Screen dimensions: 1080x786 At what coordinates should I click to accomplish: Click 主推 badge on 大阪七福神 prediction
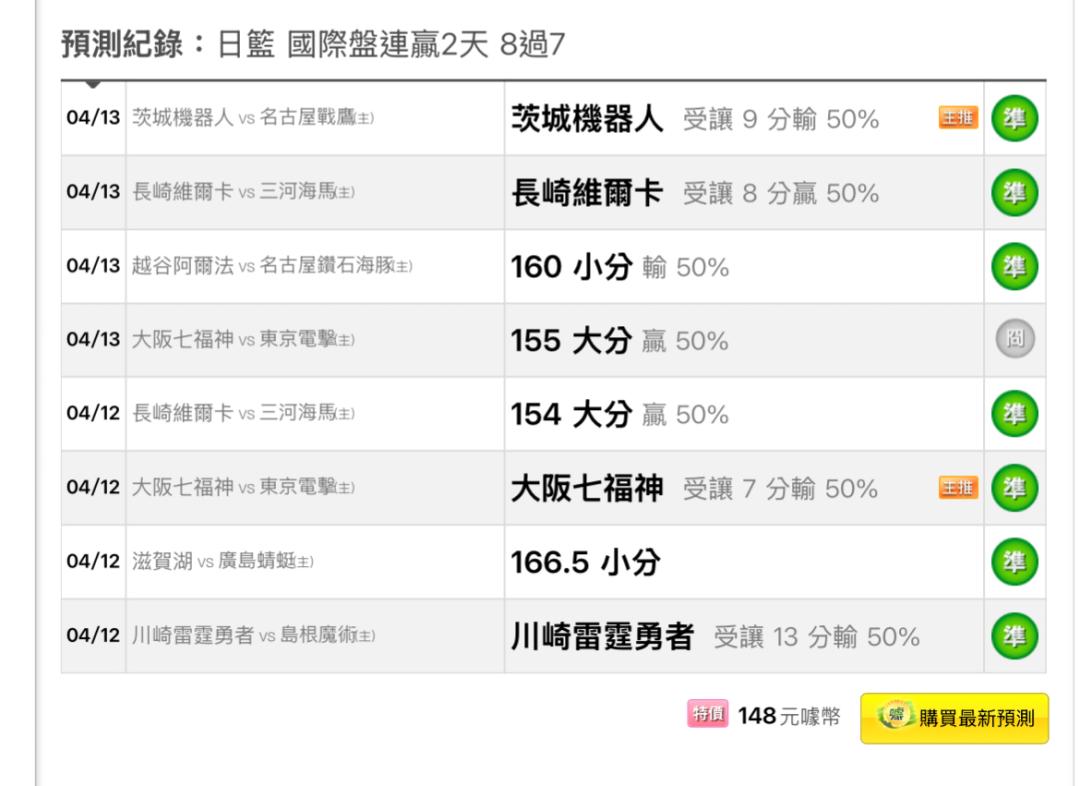click(x=958, y=488)
